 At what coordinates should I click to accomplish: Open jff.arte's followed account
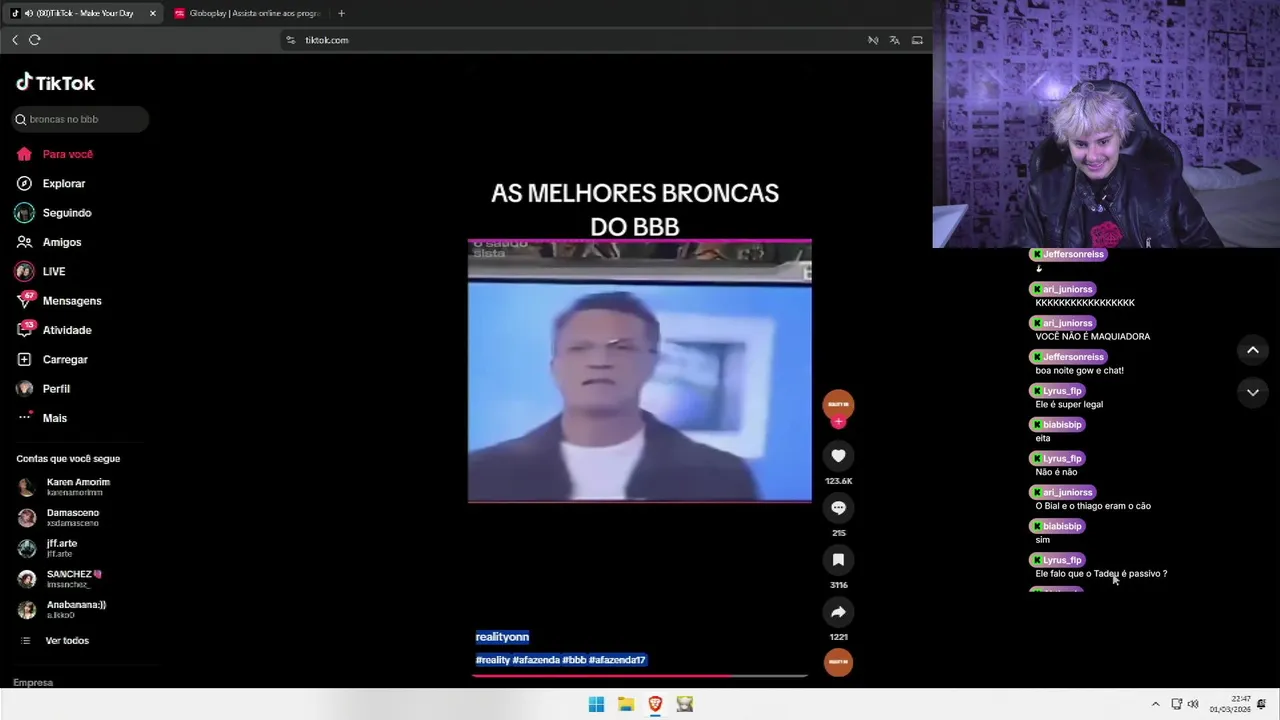(x=48, y=548)
